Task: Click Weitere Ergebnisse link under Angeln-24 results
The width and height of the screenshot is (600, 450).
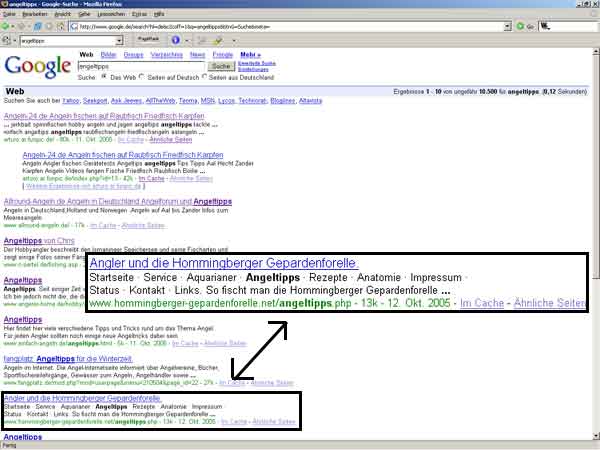Action: [83, 186]
